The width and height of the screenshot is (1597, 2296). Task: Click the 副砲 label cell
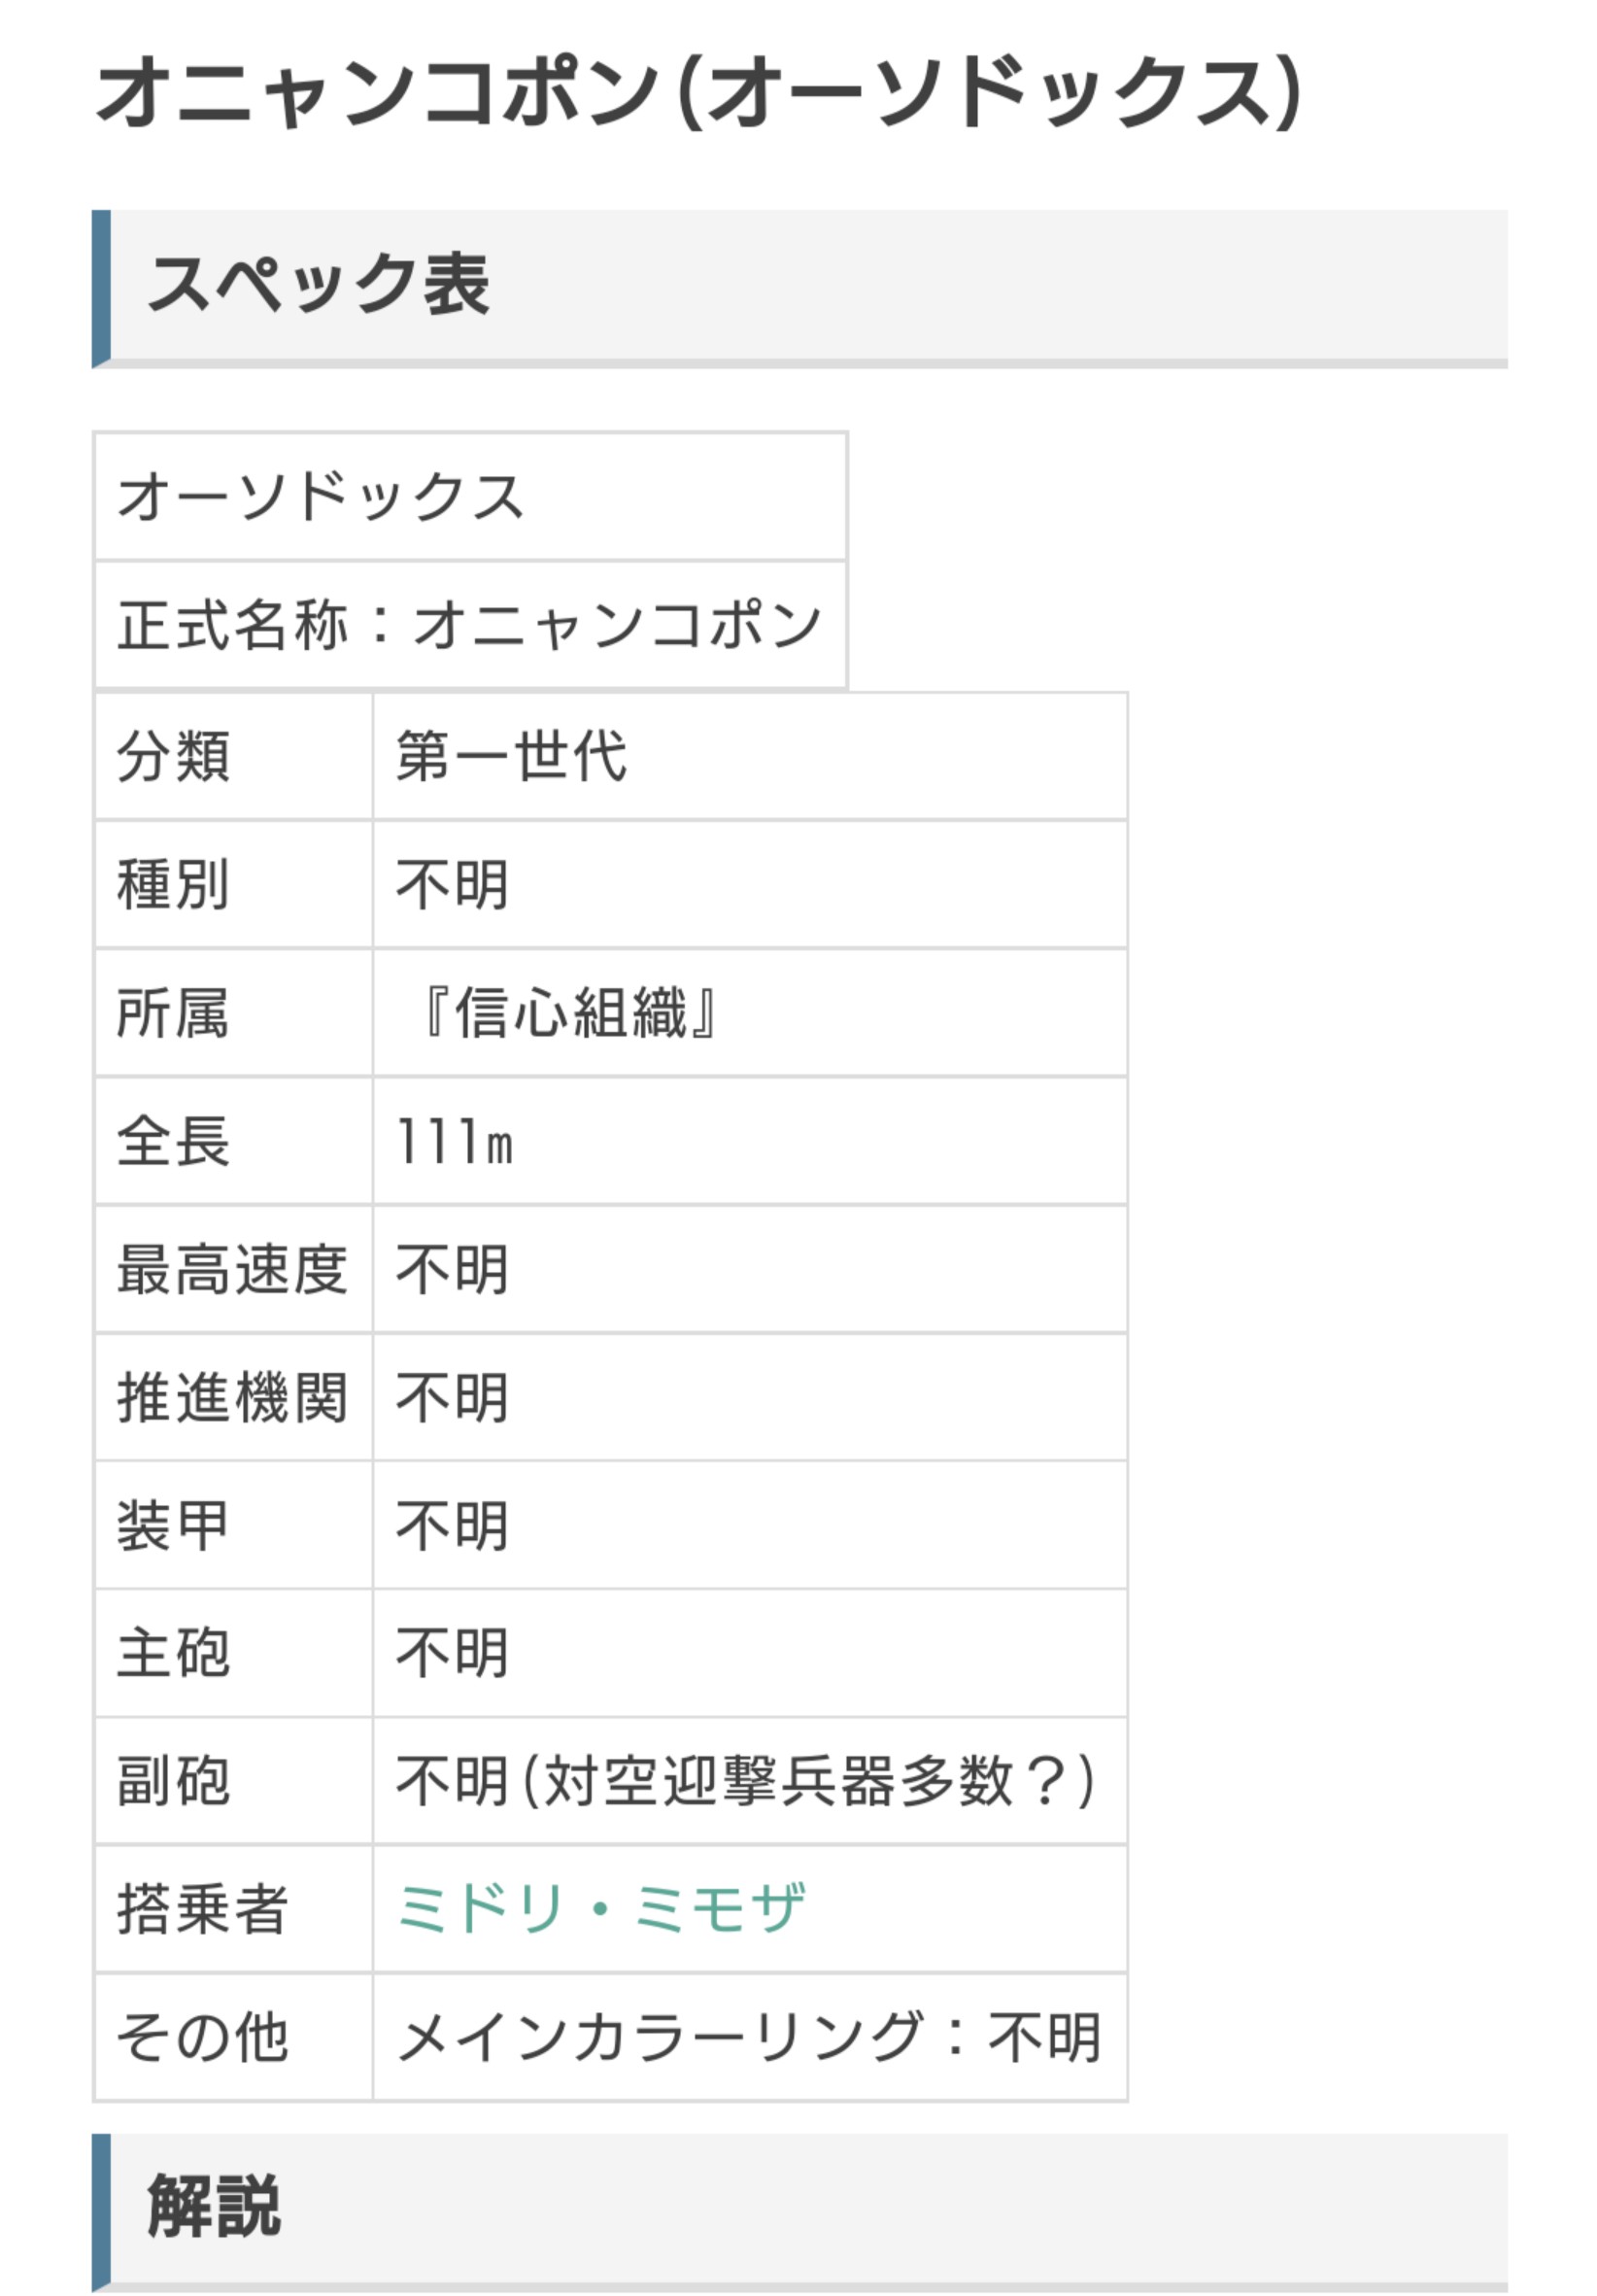(x=233, y=1781)
